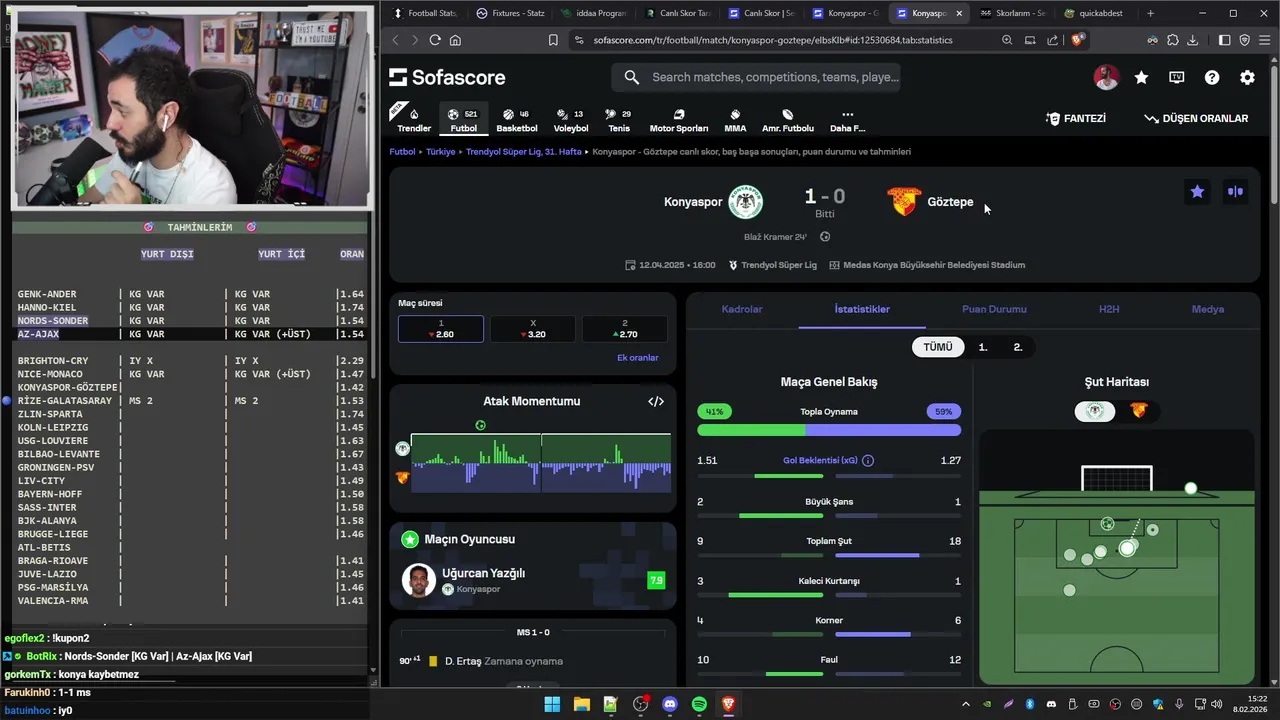Image resolution: width=1280 pixels, height=720 pixels.
Task: Reload the browser page
Action: point(435,40)
